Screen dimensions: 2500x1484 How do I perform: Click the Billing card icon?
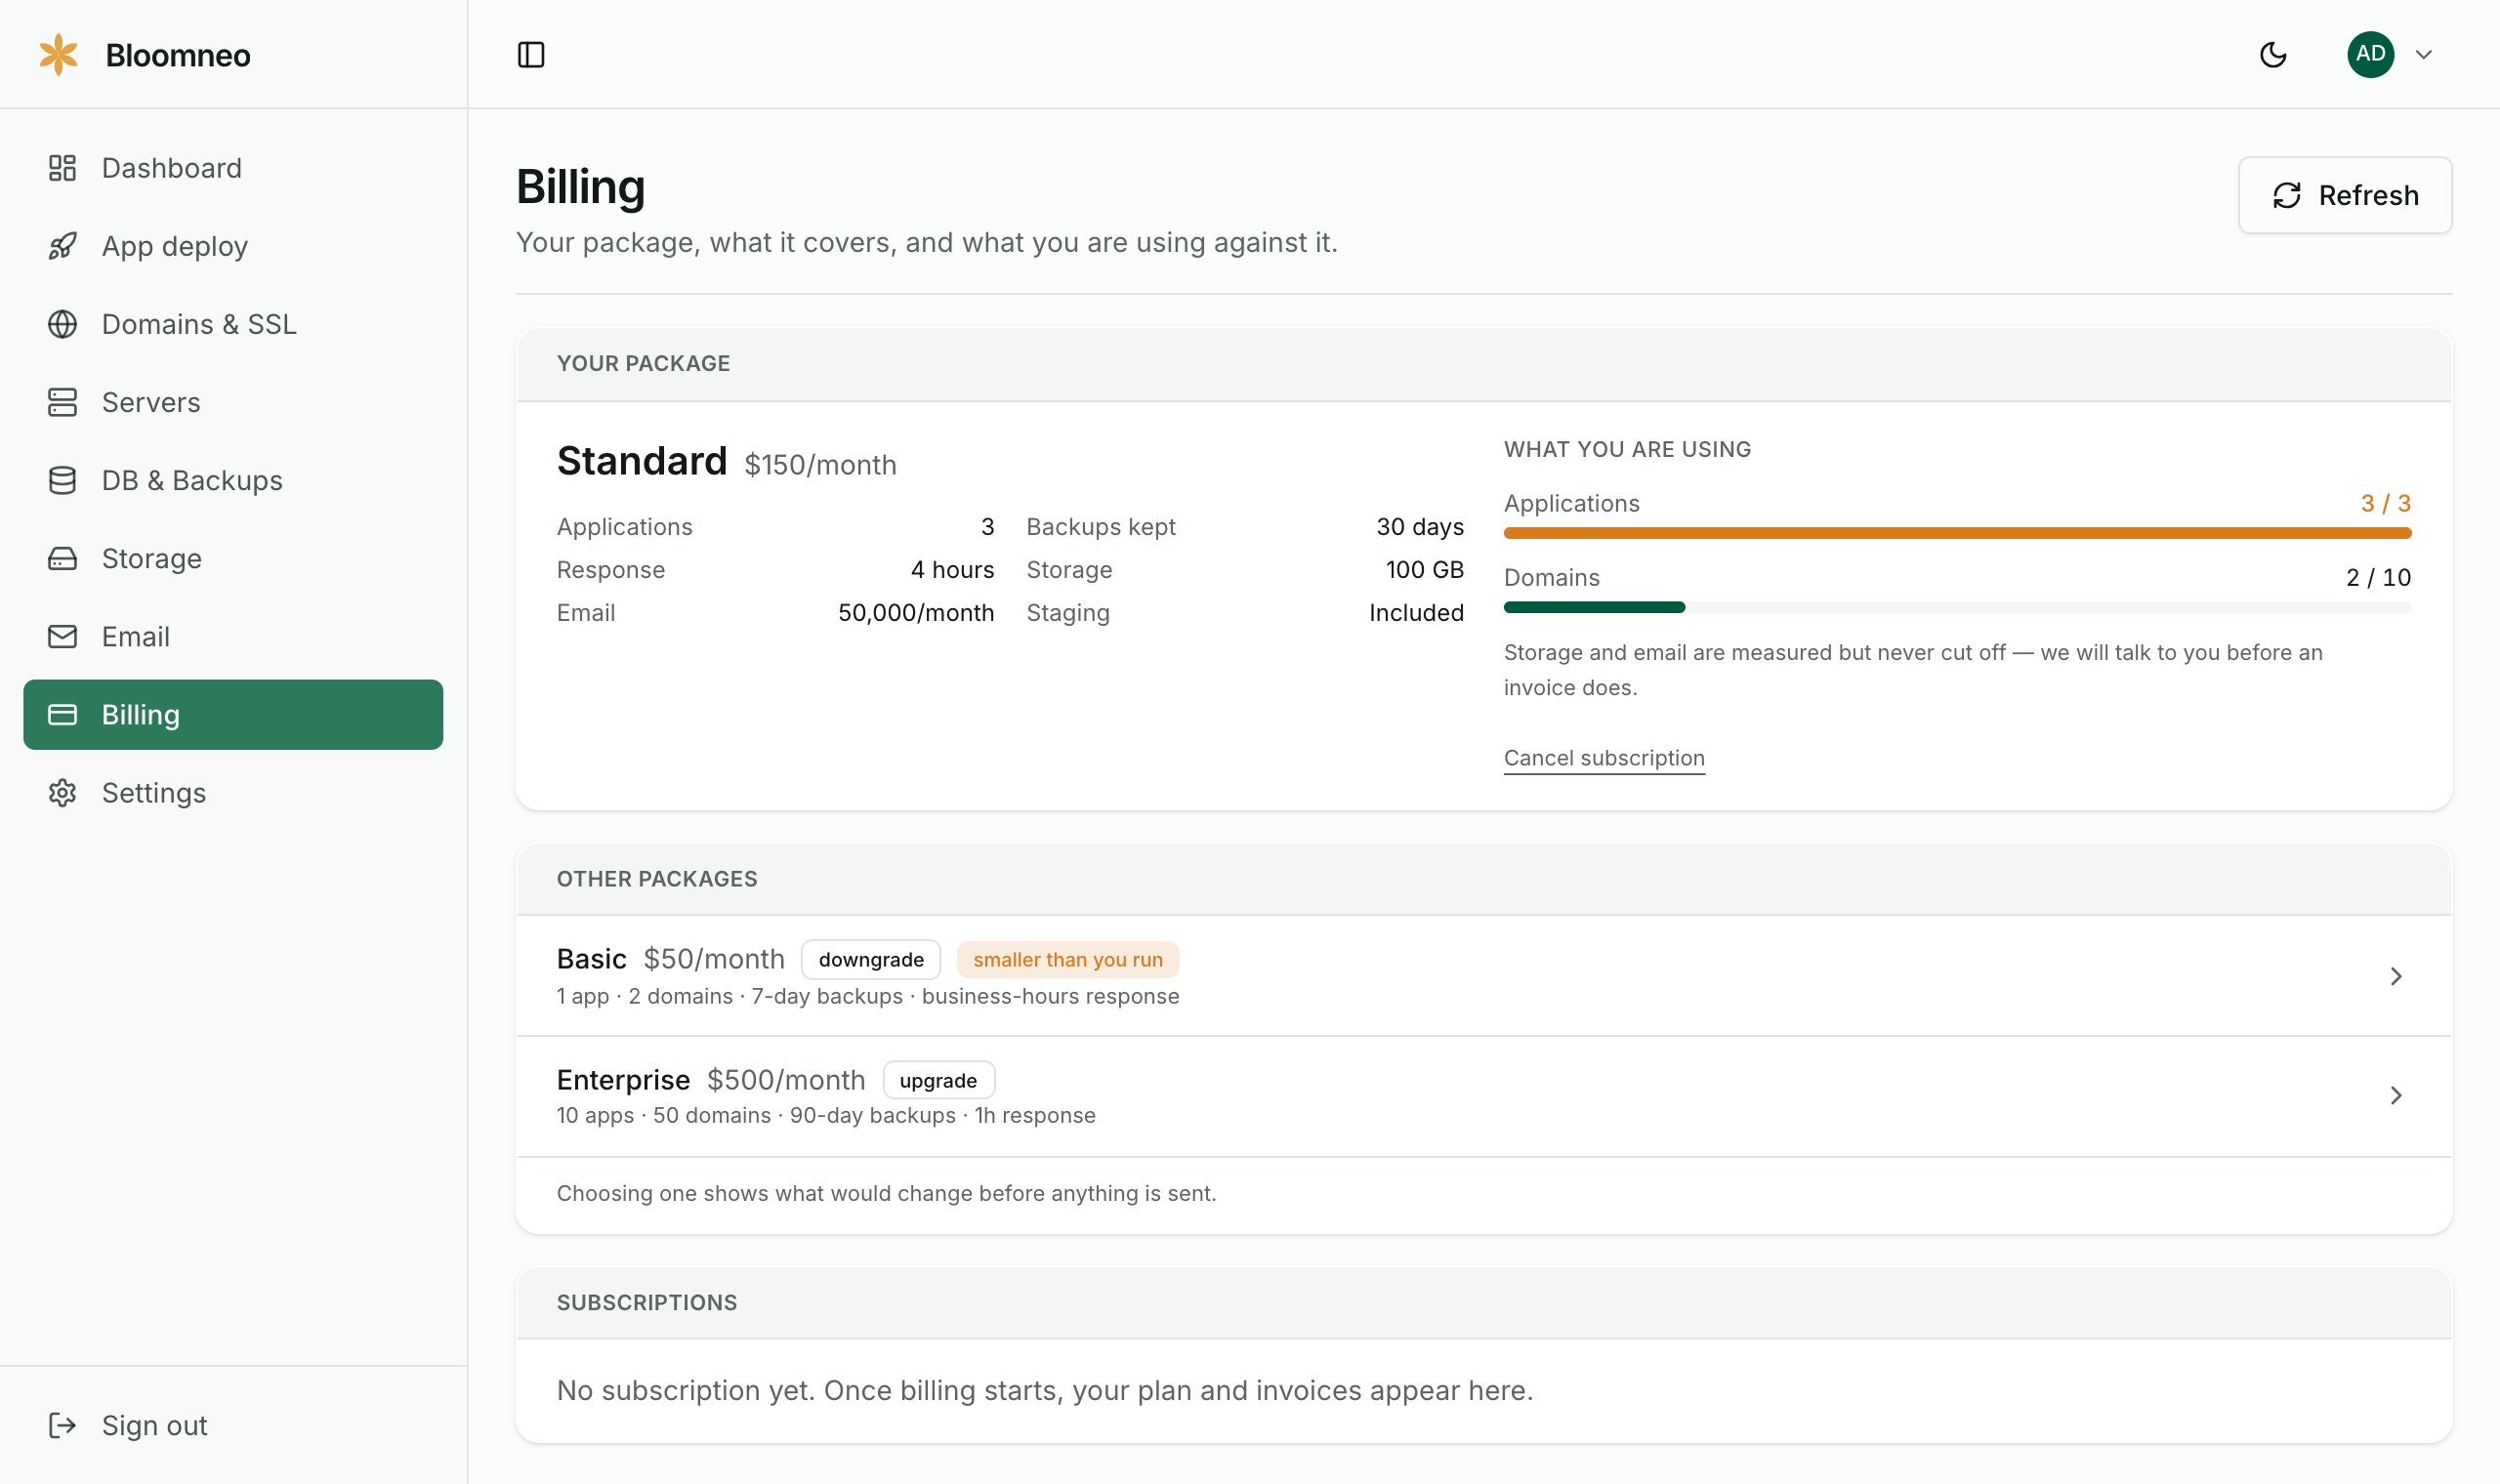click(62, 714)
